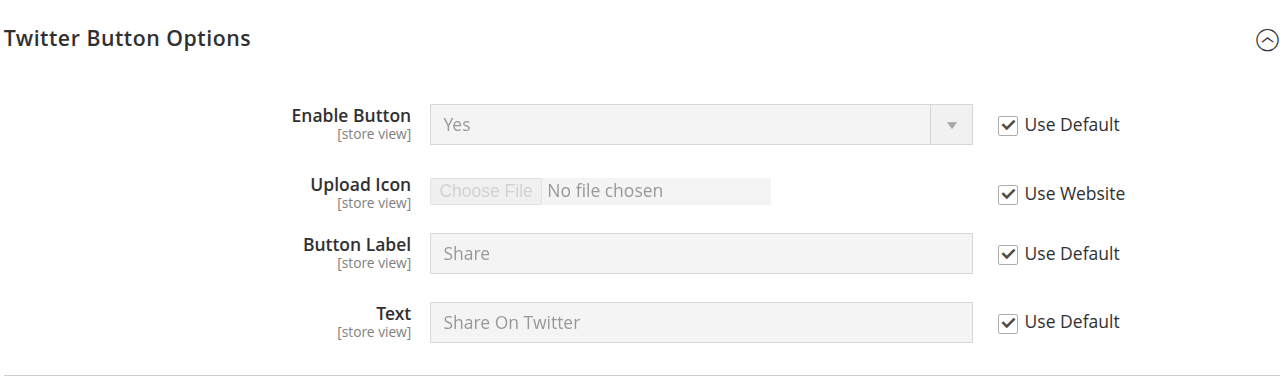1280x376 pixels.
Task: Click the Enable Button dropdown arrow
Action: point(952,125)
